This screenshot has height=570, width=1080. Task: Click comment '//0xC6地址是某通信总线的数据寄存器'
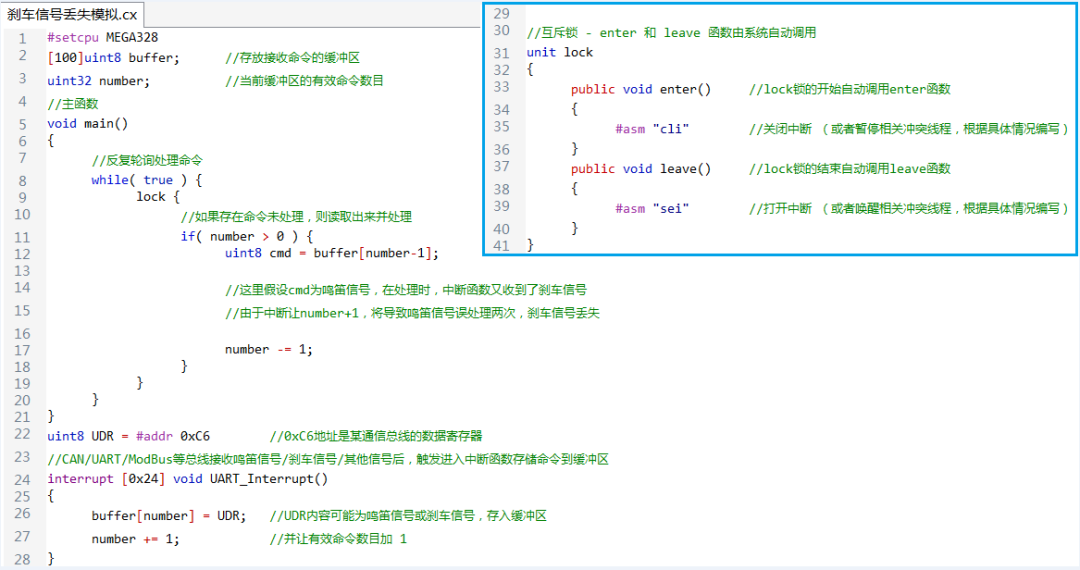(x=376, y=436)
